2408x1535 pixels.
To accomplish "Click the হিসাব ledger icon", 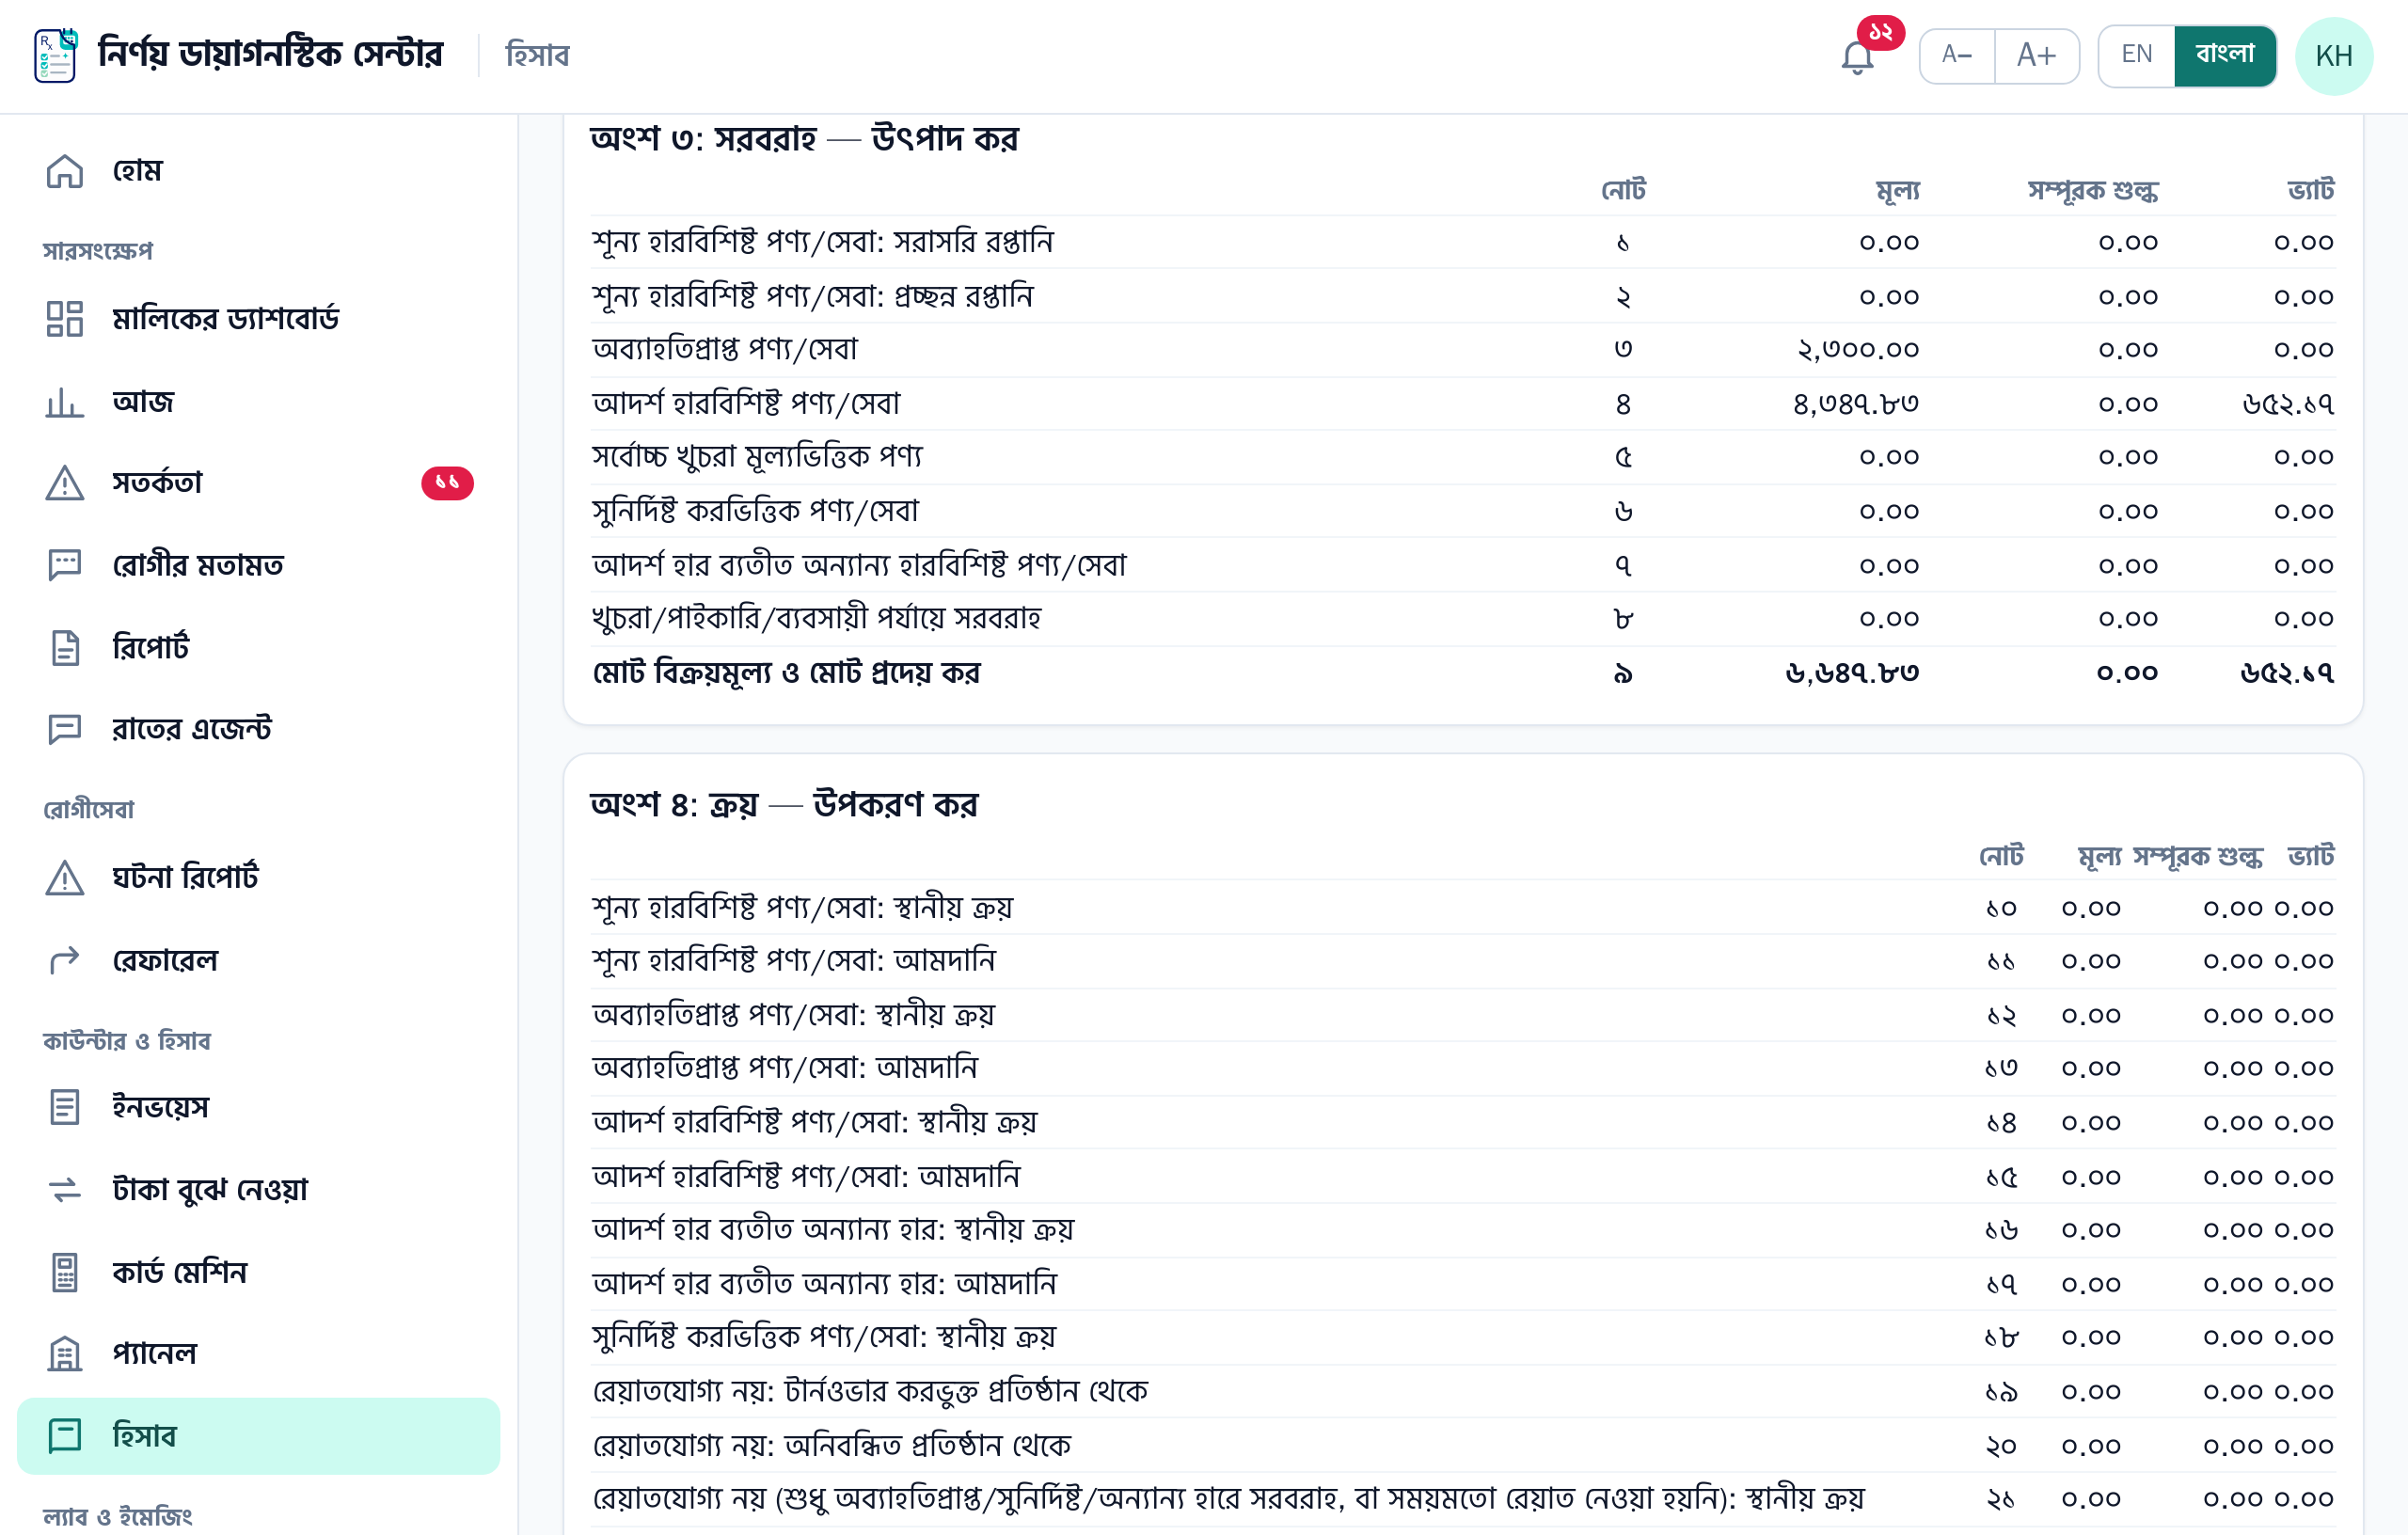I will [x=65, y=1436].
